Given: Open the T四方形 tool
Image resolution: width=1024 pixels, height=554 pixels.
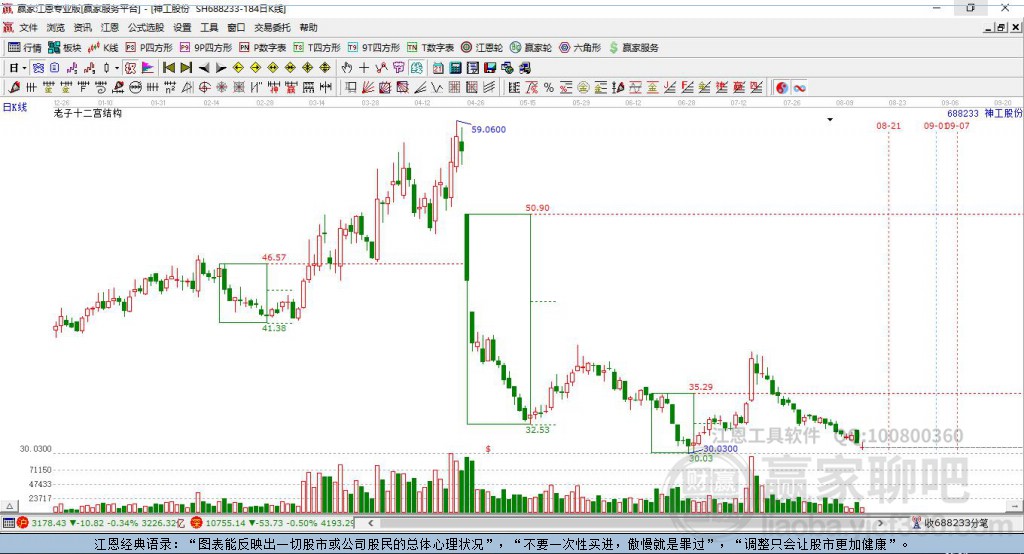Looking at the screenshot, I should 317,48.
